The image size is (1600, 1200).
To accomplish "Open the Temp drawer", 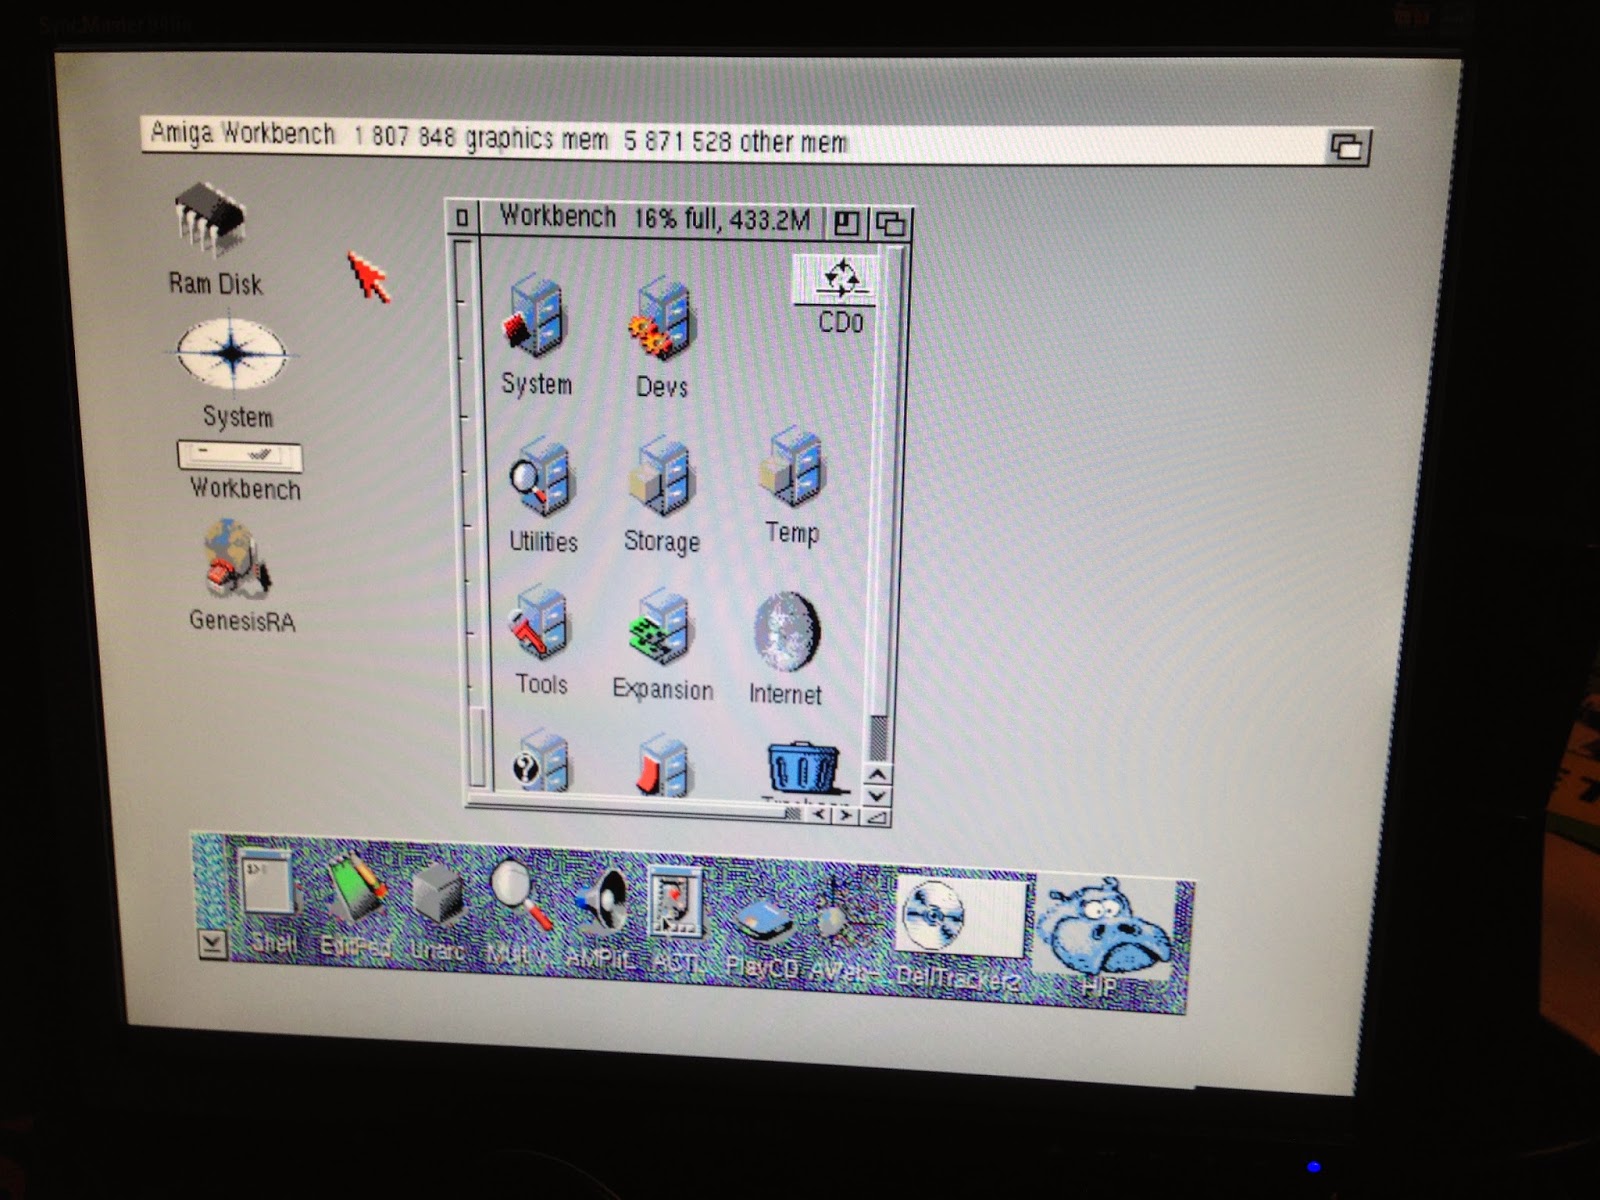I will (792, 466).
